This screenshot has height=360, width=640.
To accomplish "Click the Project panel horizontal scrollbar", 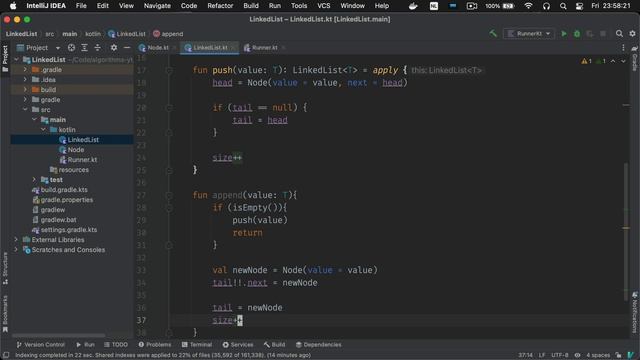I will [58, 336].
